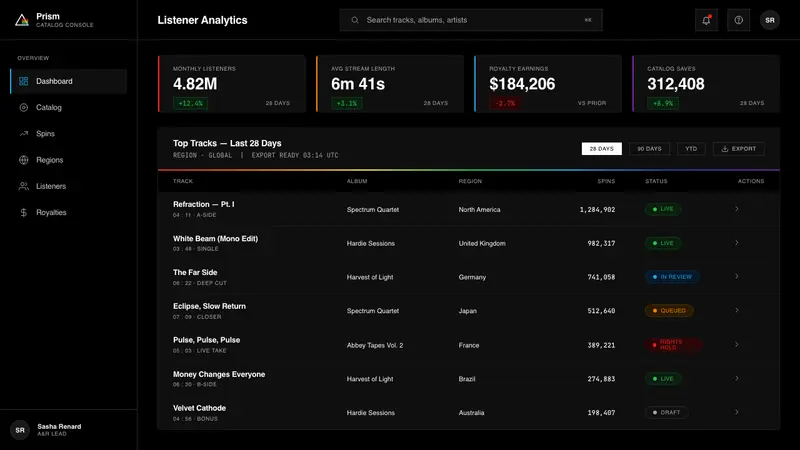Click into the search tracks field
The width and height of the screenshot is (800, 450).
pyautogui.click(x=471, y=20)
